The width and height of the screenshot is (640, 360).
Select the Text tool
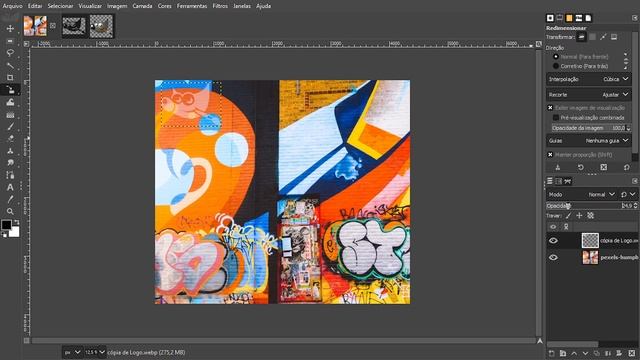click(x=10, y=187)
